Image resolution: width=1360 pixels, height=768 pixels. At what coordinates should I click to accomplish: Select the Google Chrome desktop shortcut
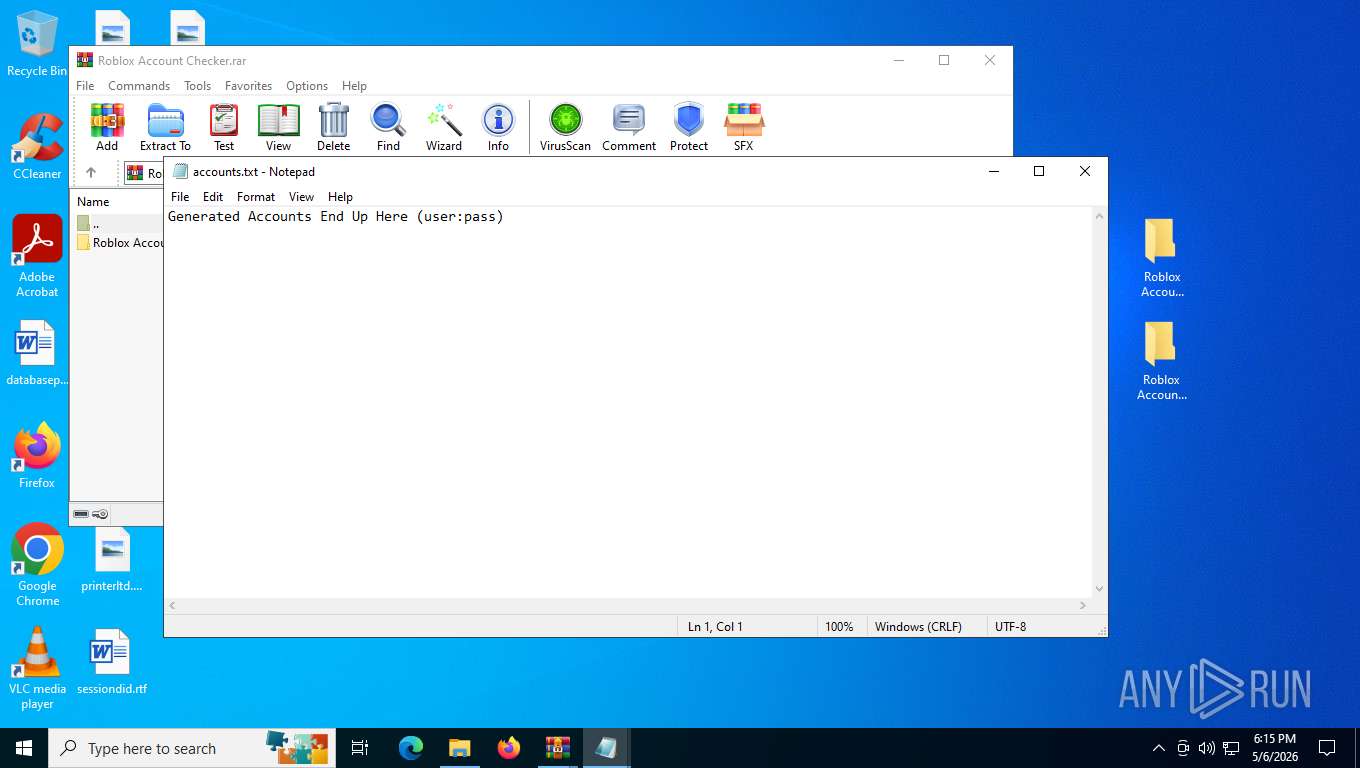pyautogui.click(x=37, y=565)
